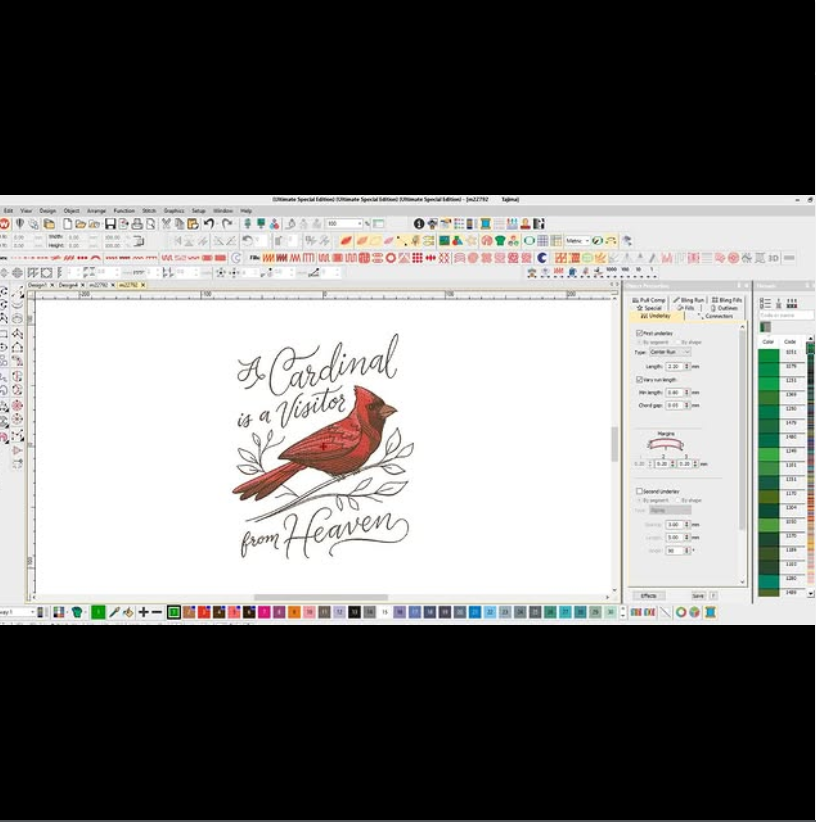Viewport: 816px width, 822px height.
Task: Enable the Second underlay checkbox
Action: pyautogui.click(x=639, y=491)
